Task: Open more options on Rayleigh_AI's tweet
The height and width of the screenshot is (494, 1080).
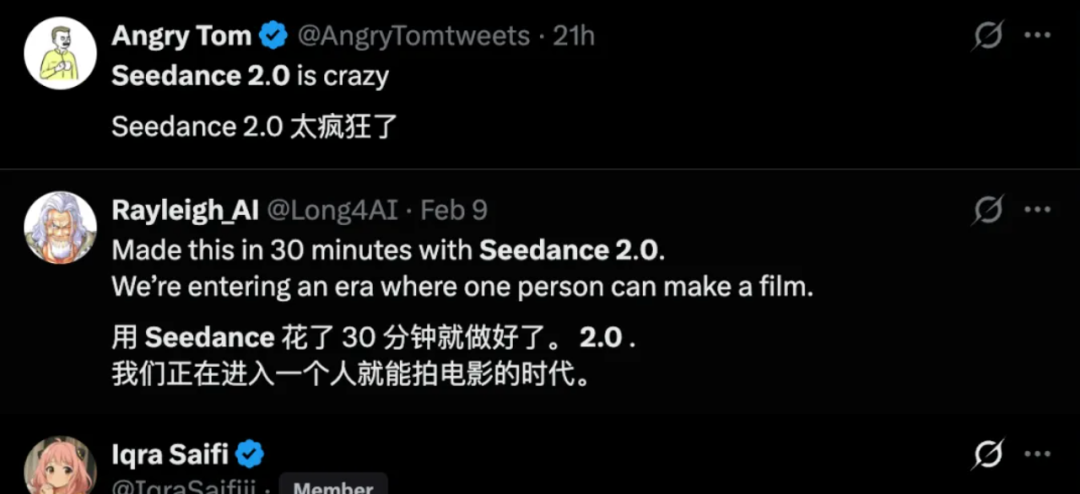Action: (x=1037, y=210)
